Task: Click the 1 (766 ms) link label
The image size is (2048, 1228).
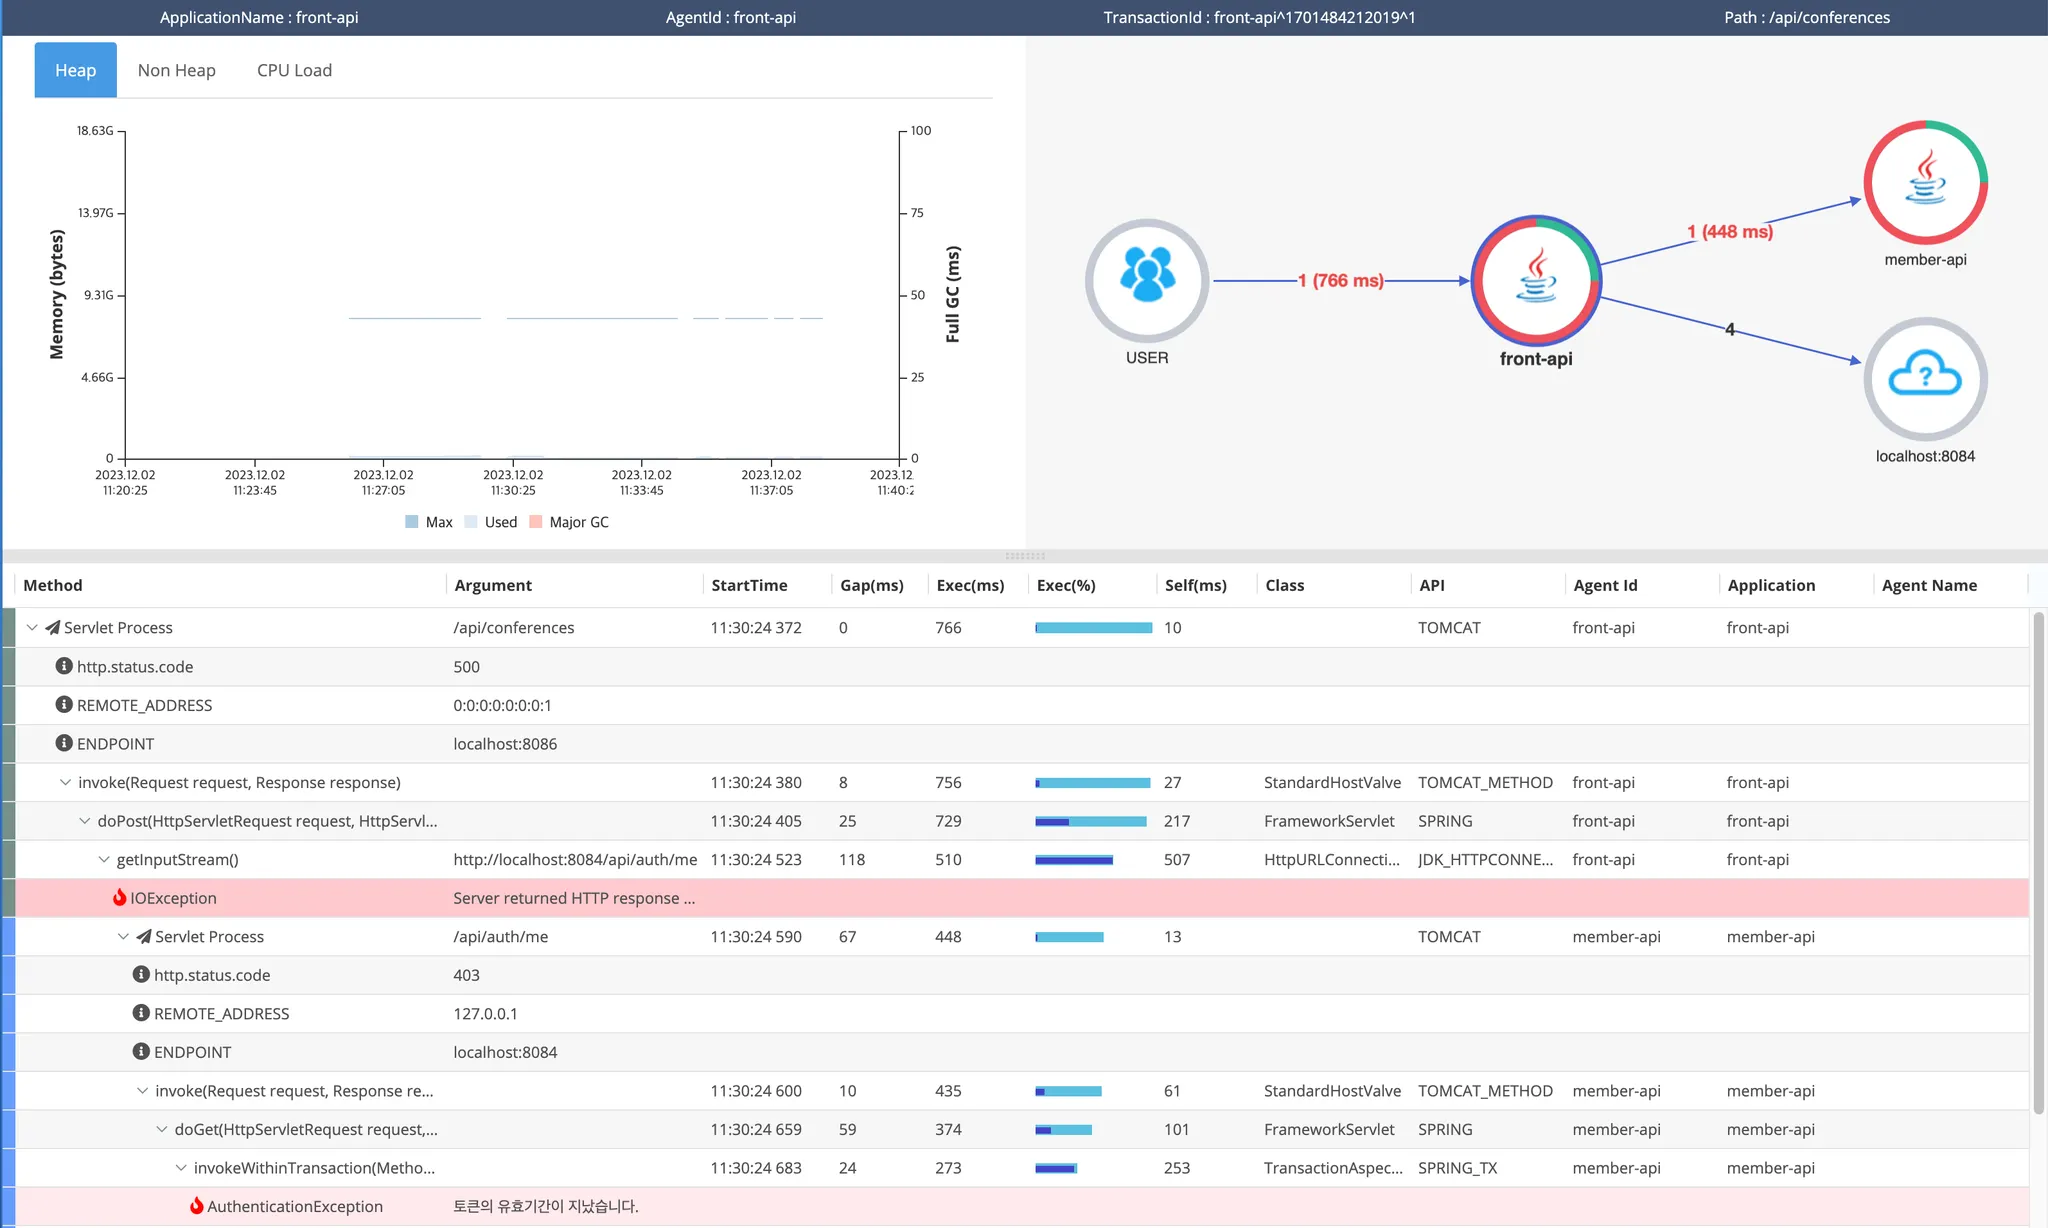Action: click(x=1341, y=281)
